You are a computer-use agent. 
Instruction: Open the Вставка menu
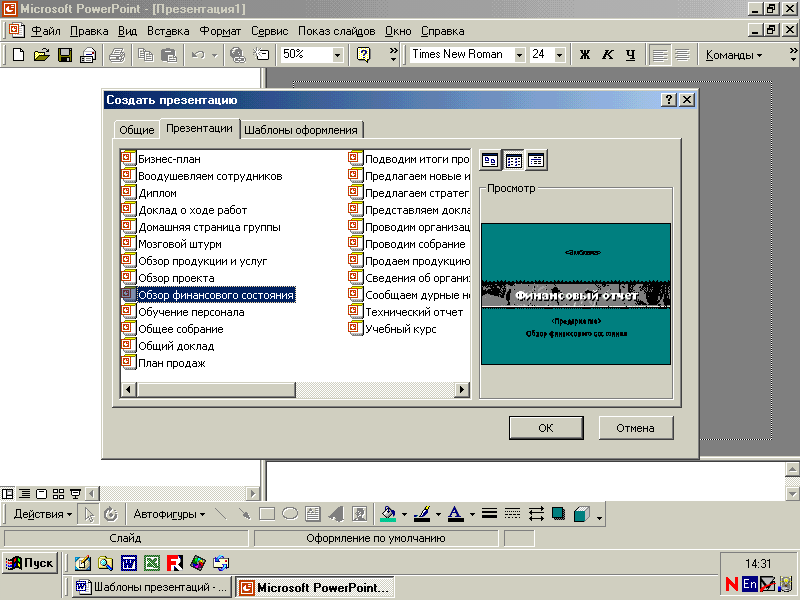tap(168, 31)
